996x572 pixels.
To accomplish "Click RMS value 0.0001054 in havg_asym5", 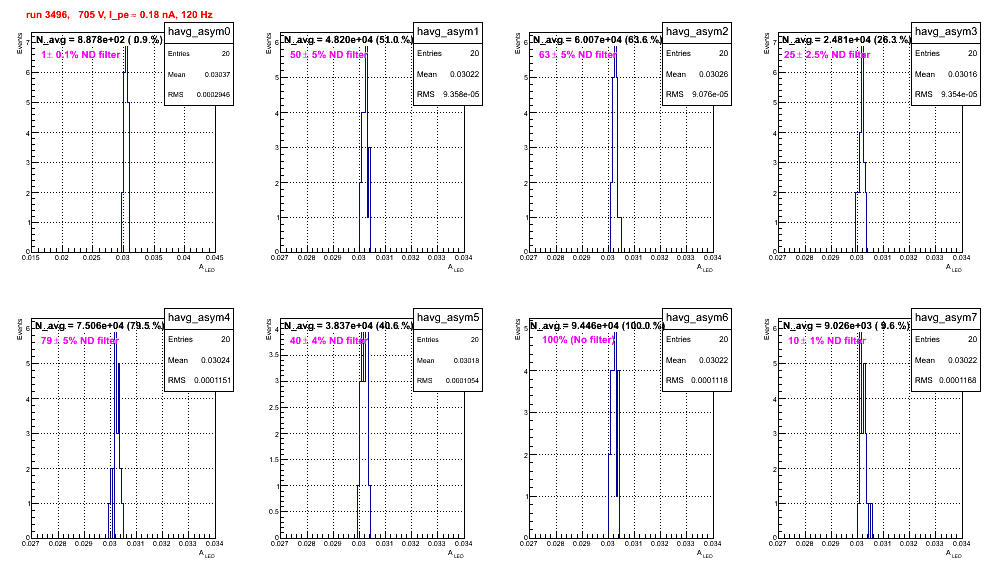I will click(462, 381).
